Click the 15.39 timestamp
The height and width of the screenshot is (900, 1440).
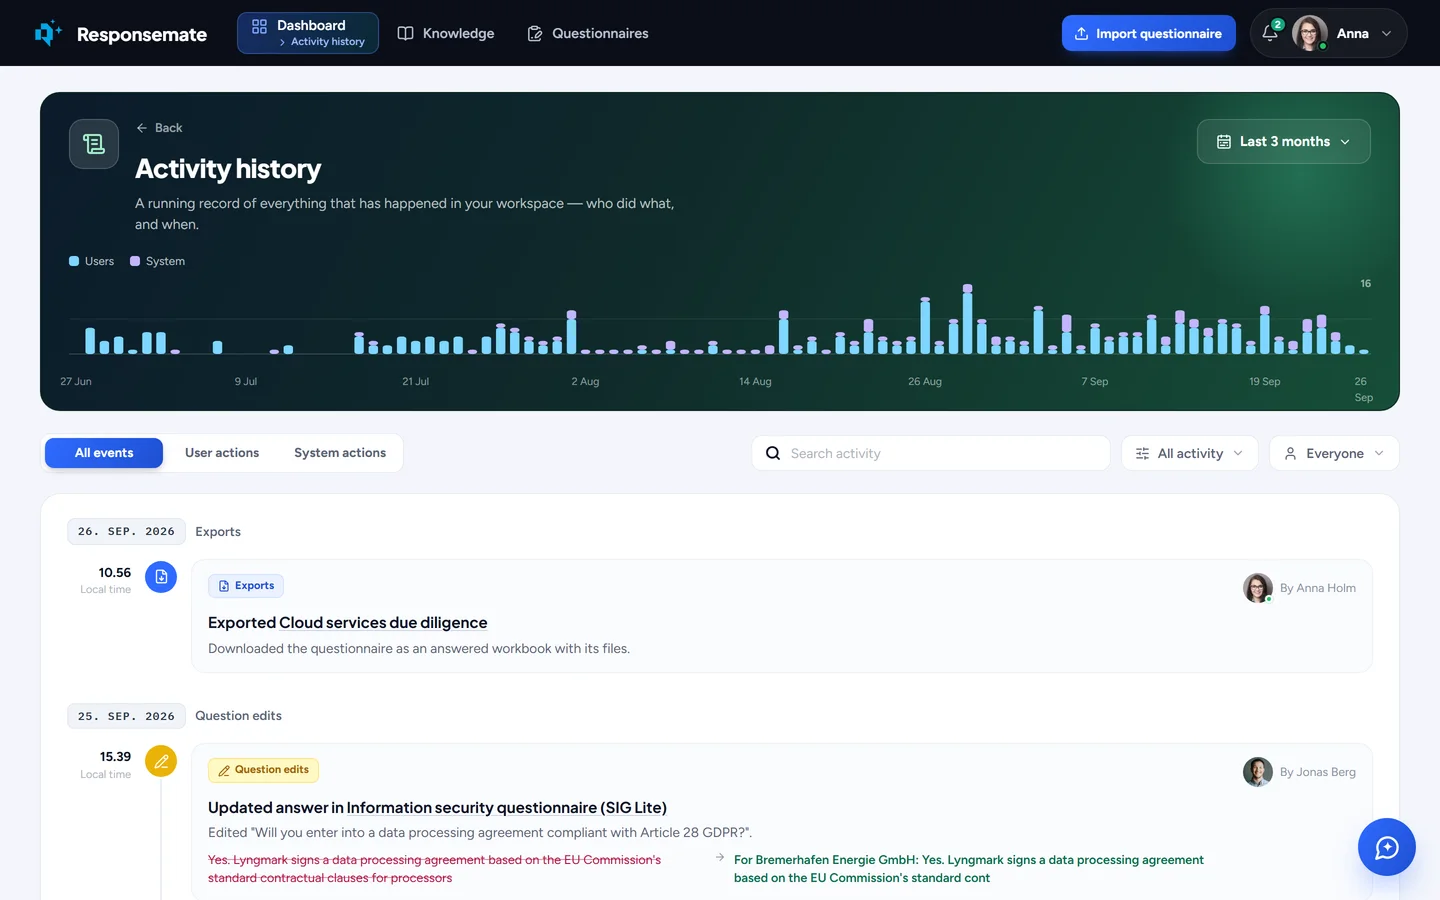[115, 757]
